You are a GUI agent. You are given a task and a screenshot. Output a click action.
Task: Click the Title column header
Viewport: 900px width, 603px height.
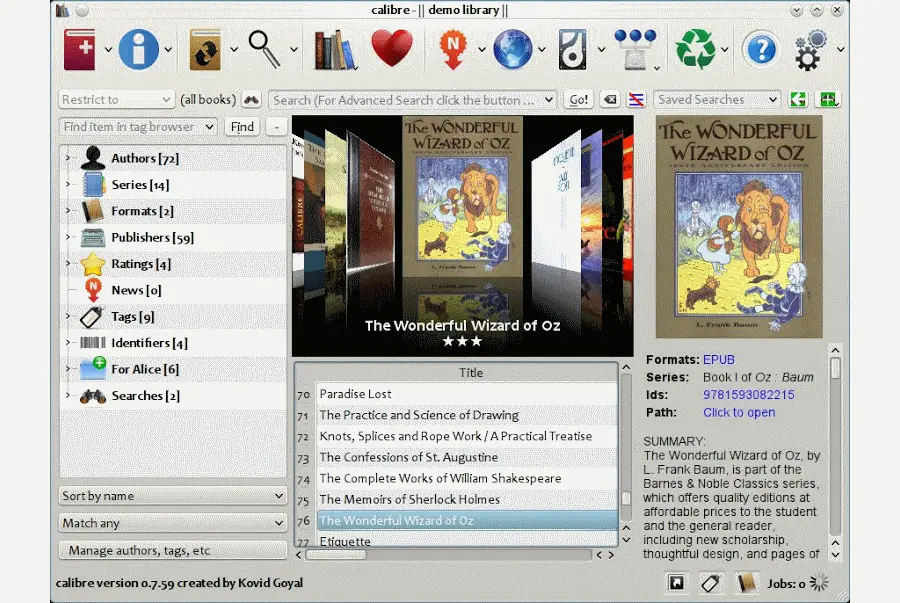pyautogui.click(x=471, y=372)
